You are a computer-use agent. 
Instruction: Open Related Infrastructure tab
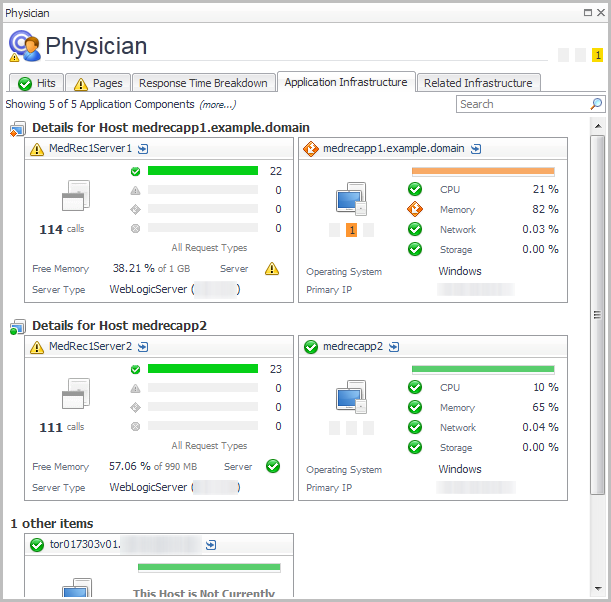pyautogui.click(x=478, y=83)
